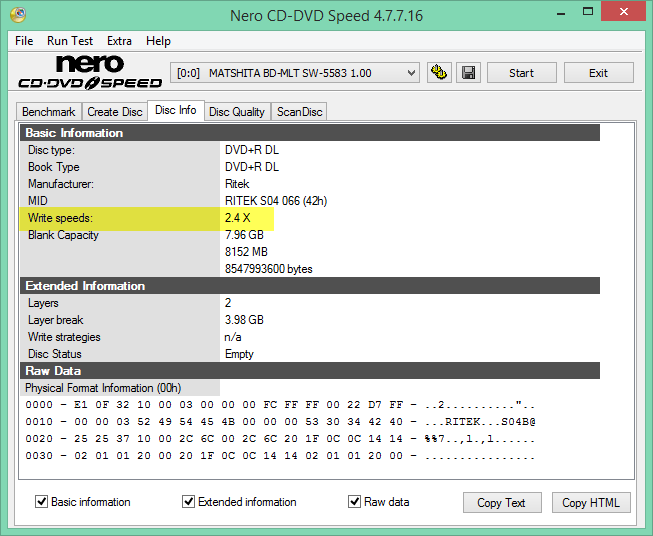This screenshot has width=653, height=536.
Task: Open the Extra menu
Action: click(x=119, y=41)
